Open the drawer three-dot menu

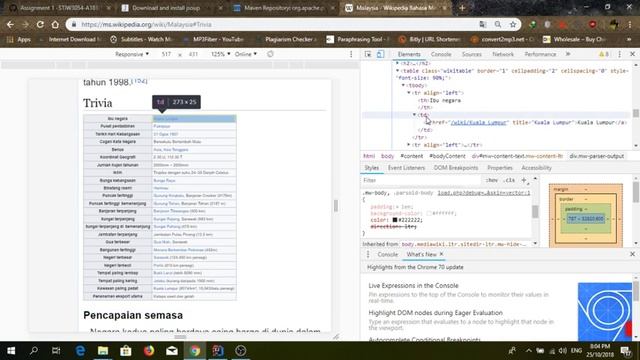tap(368, 254)
